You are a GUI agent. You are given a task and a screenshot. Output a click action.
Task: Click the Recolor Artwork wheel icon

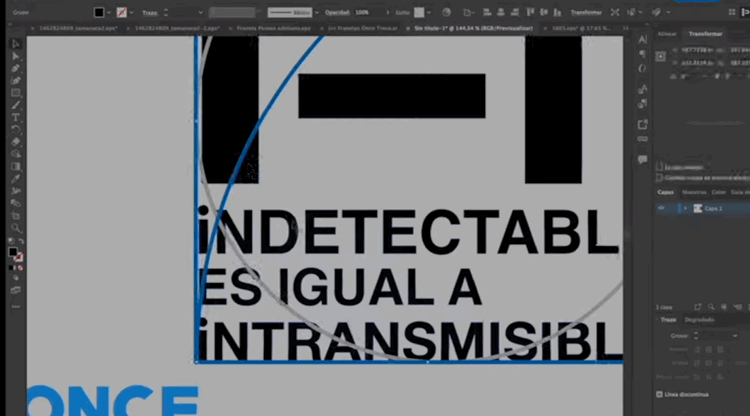click(446, 12)
